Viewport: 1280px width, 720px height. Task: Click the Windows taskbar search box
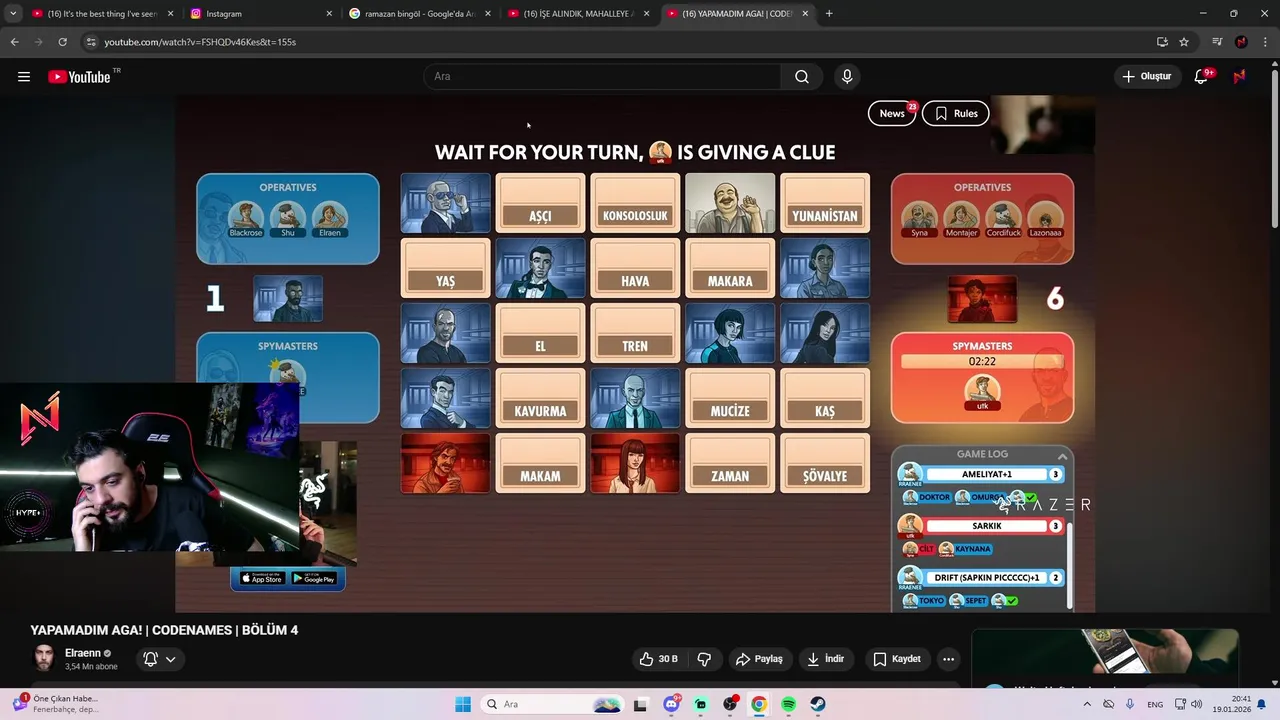(x=551, y=704)
